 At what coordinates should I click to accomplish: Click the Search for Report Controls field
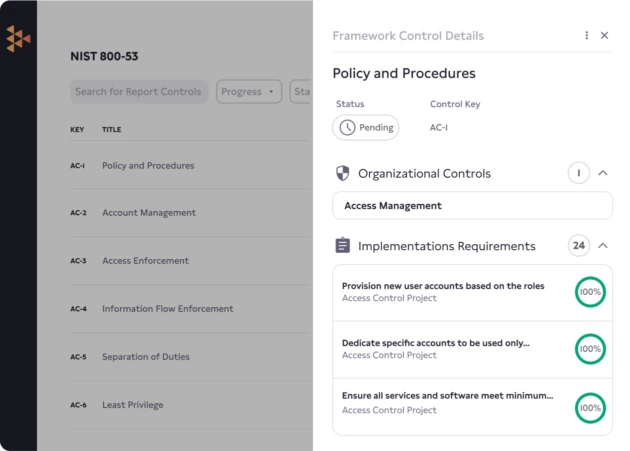pos(139,92)
